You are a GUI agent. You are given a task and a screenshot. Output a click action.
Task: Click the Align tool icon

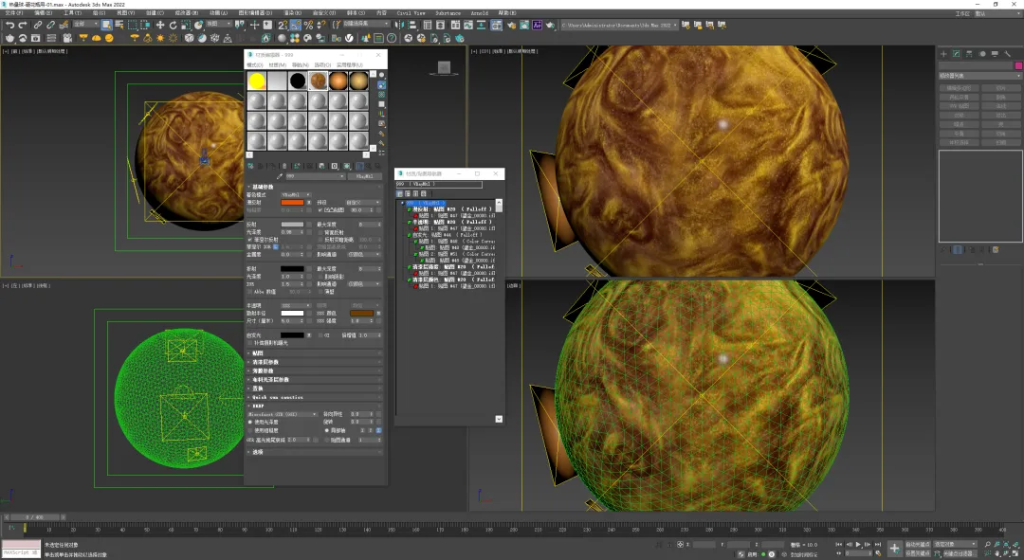tap(412, 25)
